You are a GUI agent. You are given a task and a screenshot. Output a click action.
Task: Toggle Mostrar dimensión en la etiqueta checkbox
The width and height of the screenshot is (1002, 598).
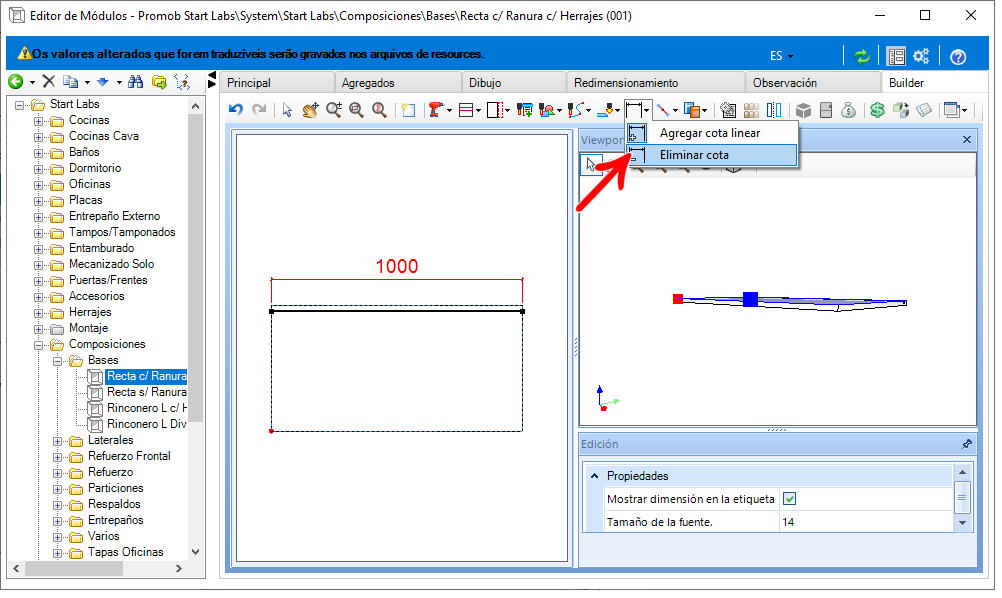tap(789, 499)
